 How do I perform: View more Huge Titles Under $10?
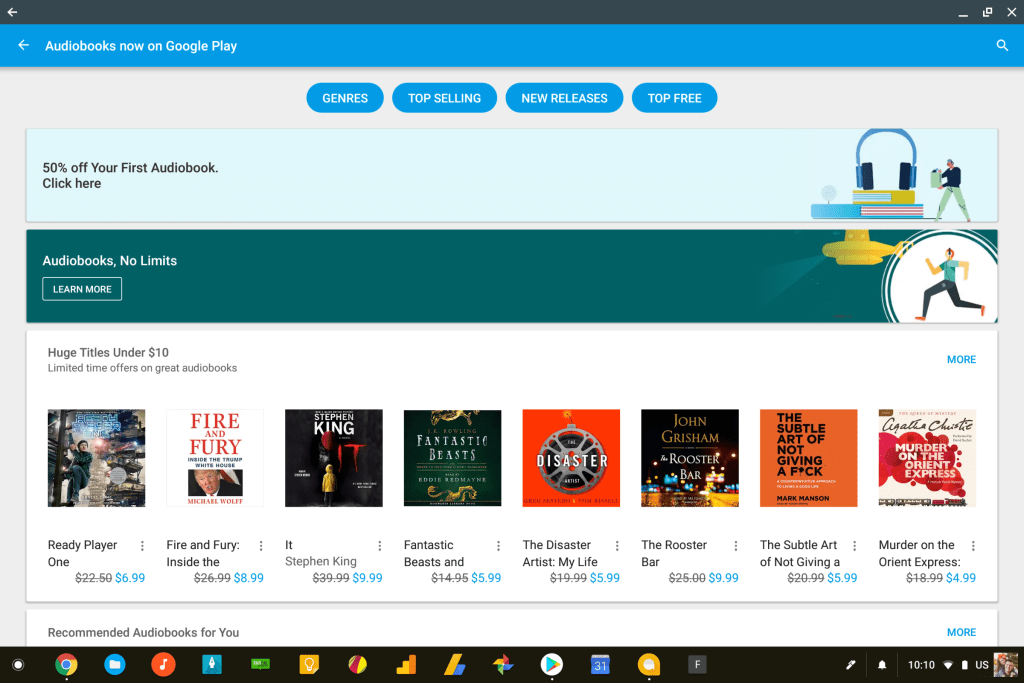pos(961,360)
